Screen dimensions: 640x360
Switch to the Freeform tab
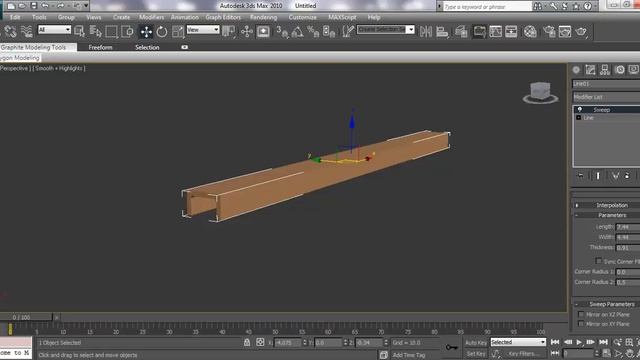(100, 47)
